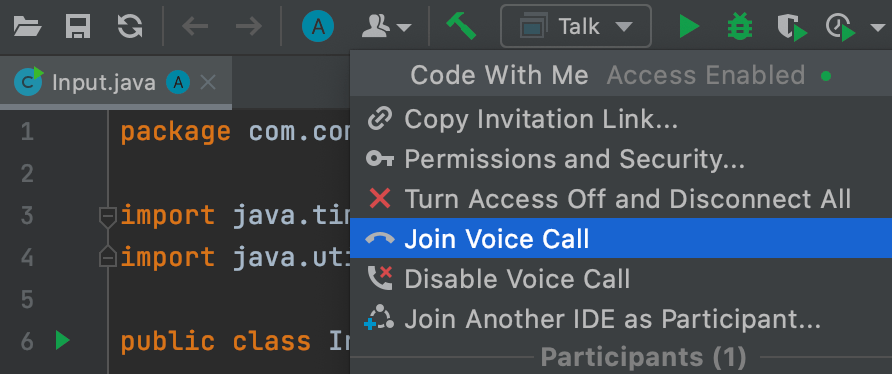Screen dimensions: 892x374
Task: Click the Forward navigation arrow
Action: [249, 27]
